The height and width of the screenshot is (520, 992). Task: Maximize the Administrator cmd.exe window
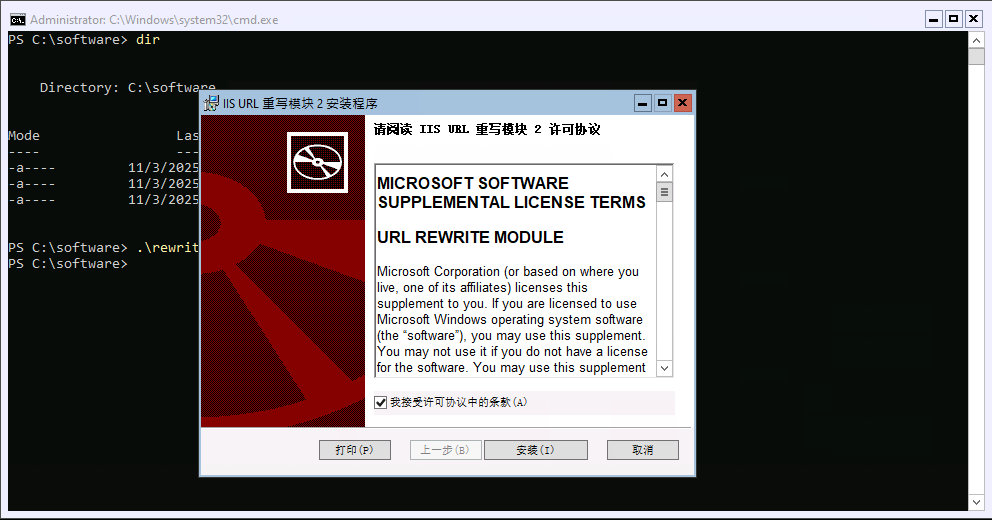[953, 18]
